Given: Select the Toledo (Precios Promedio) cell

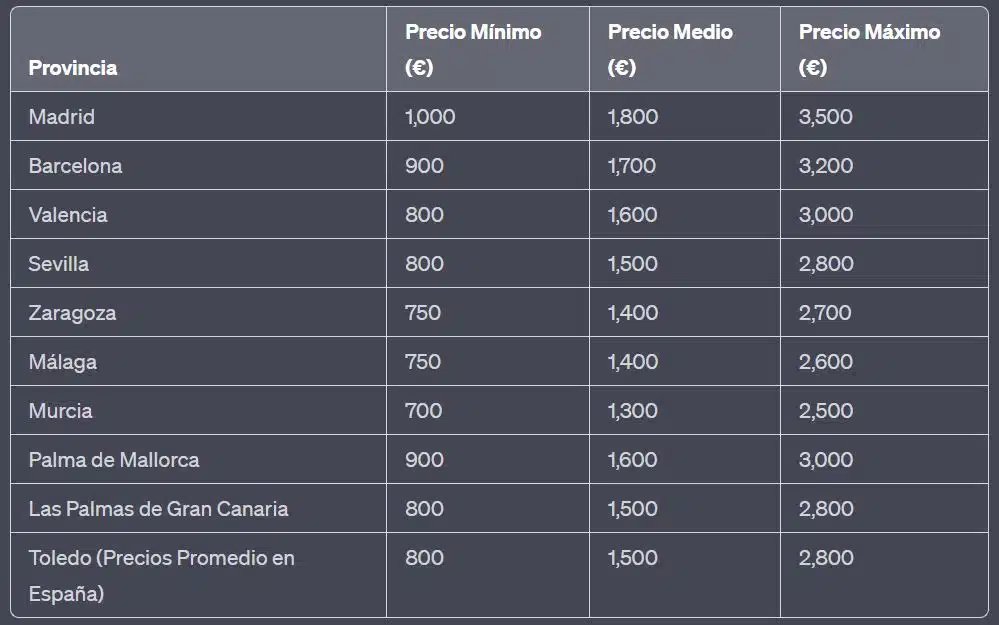Looking at the screenshot, I should [x=161, y=575].
